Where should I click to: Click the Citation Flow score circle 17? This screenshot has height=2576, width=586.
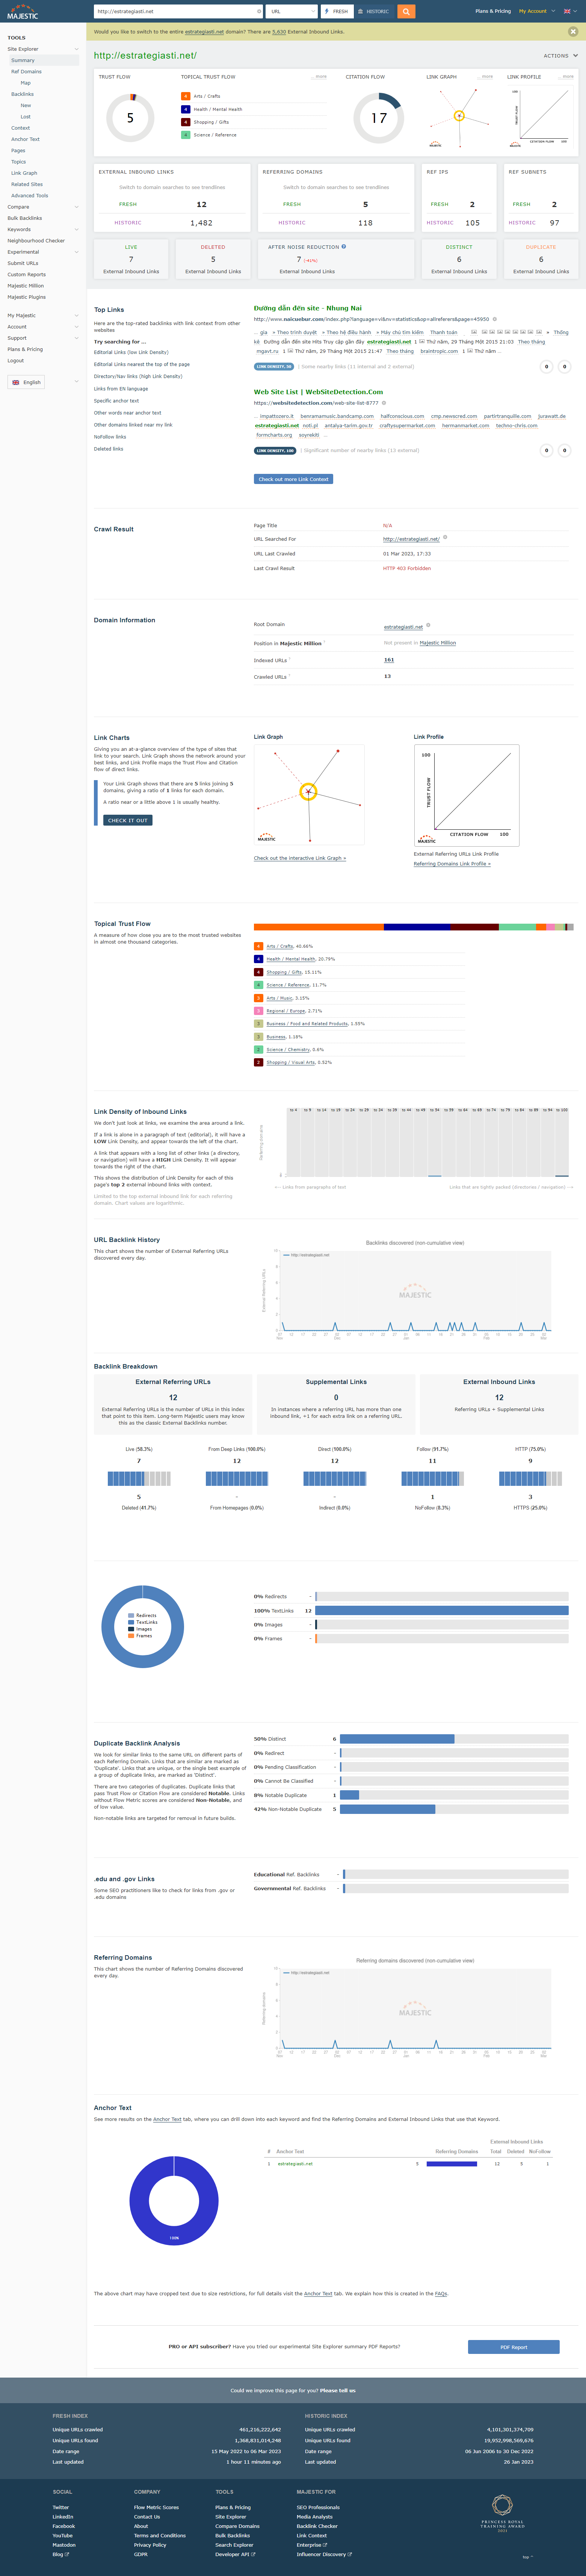point(379,118)
